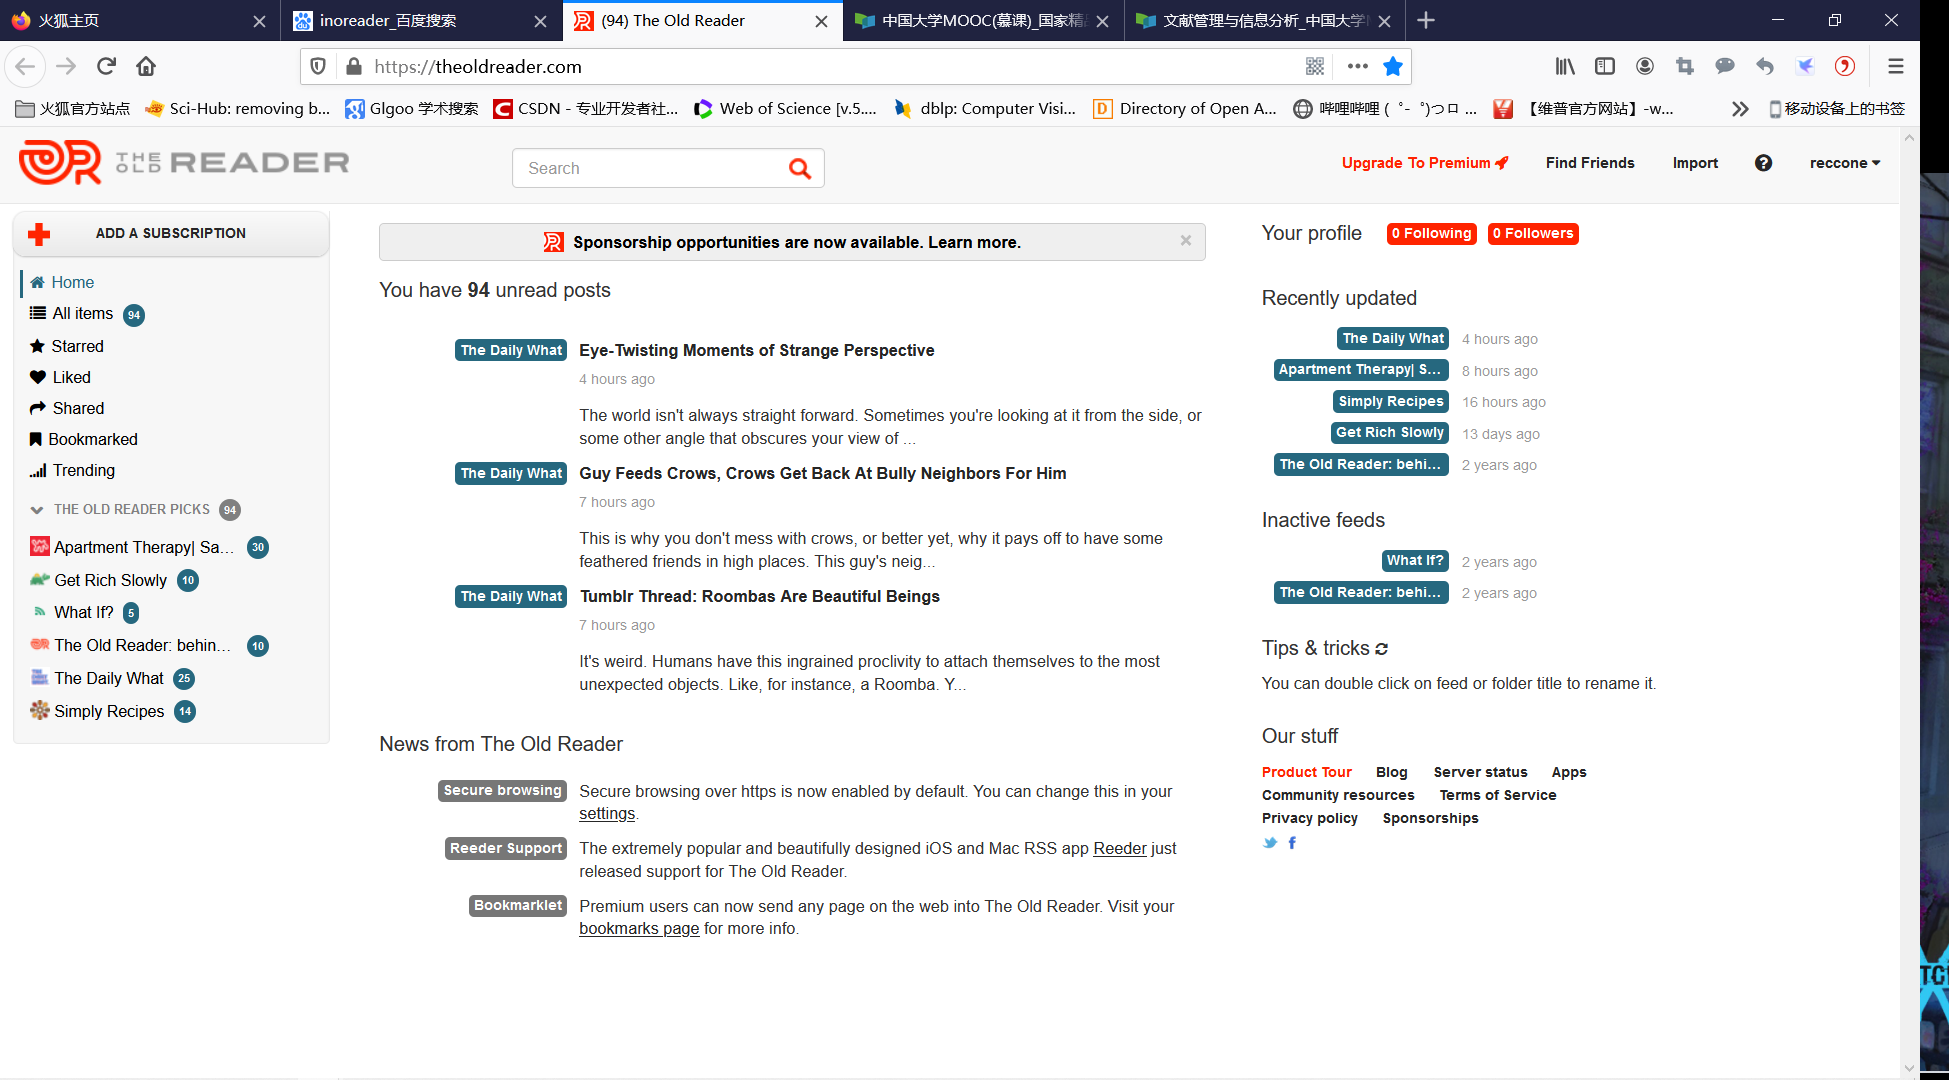Expand the reccone account dropdown
This screenshot has height=1080, width=1949.
click(1844, 162)
